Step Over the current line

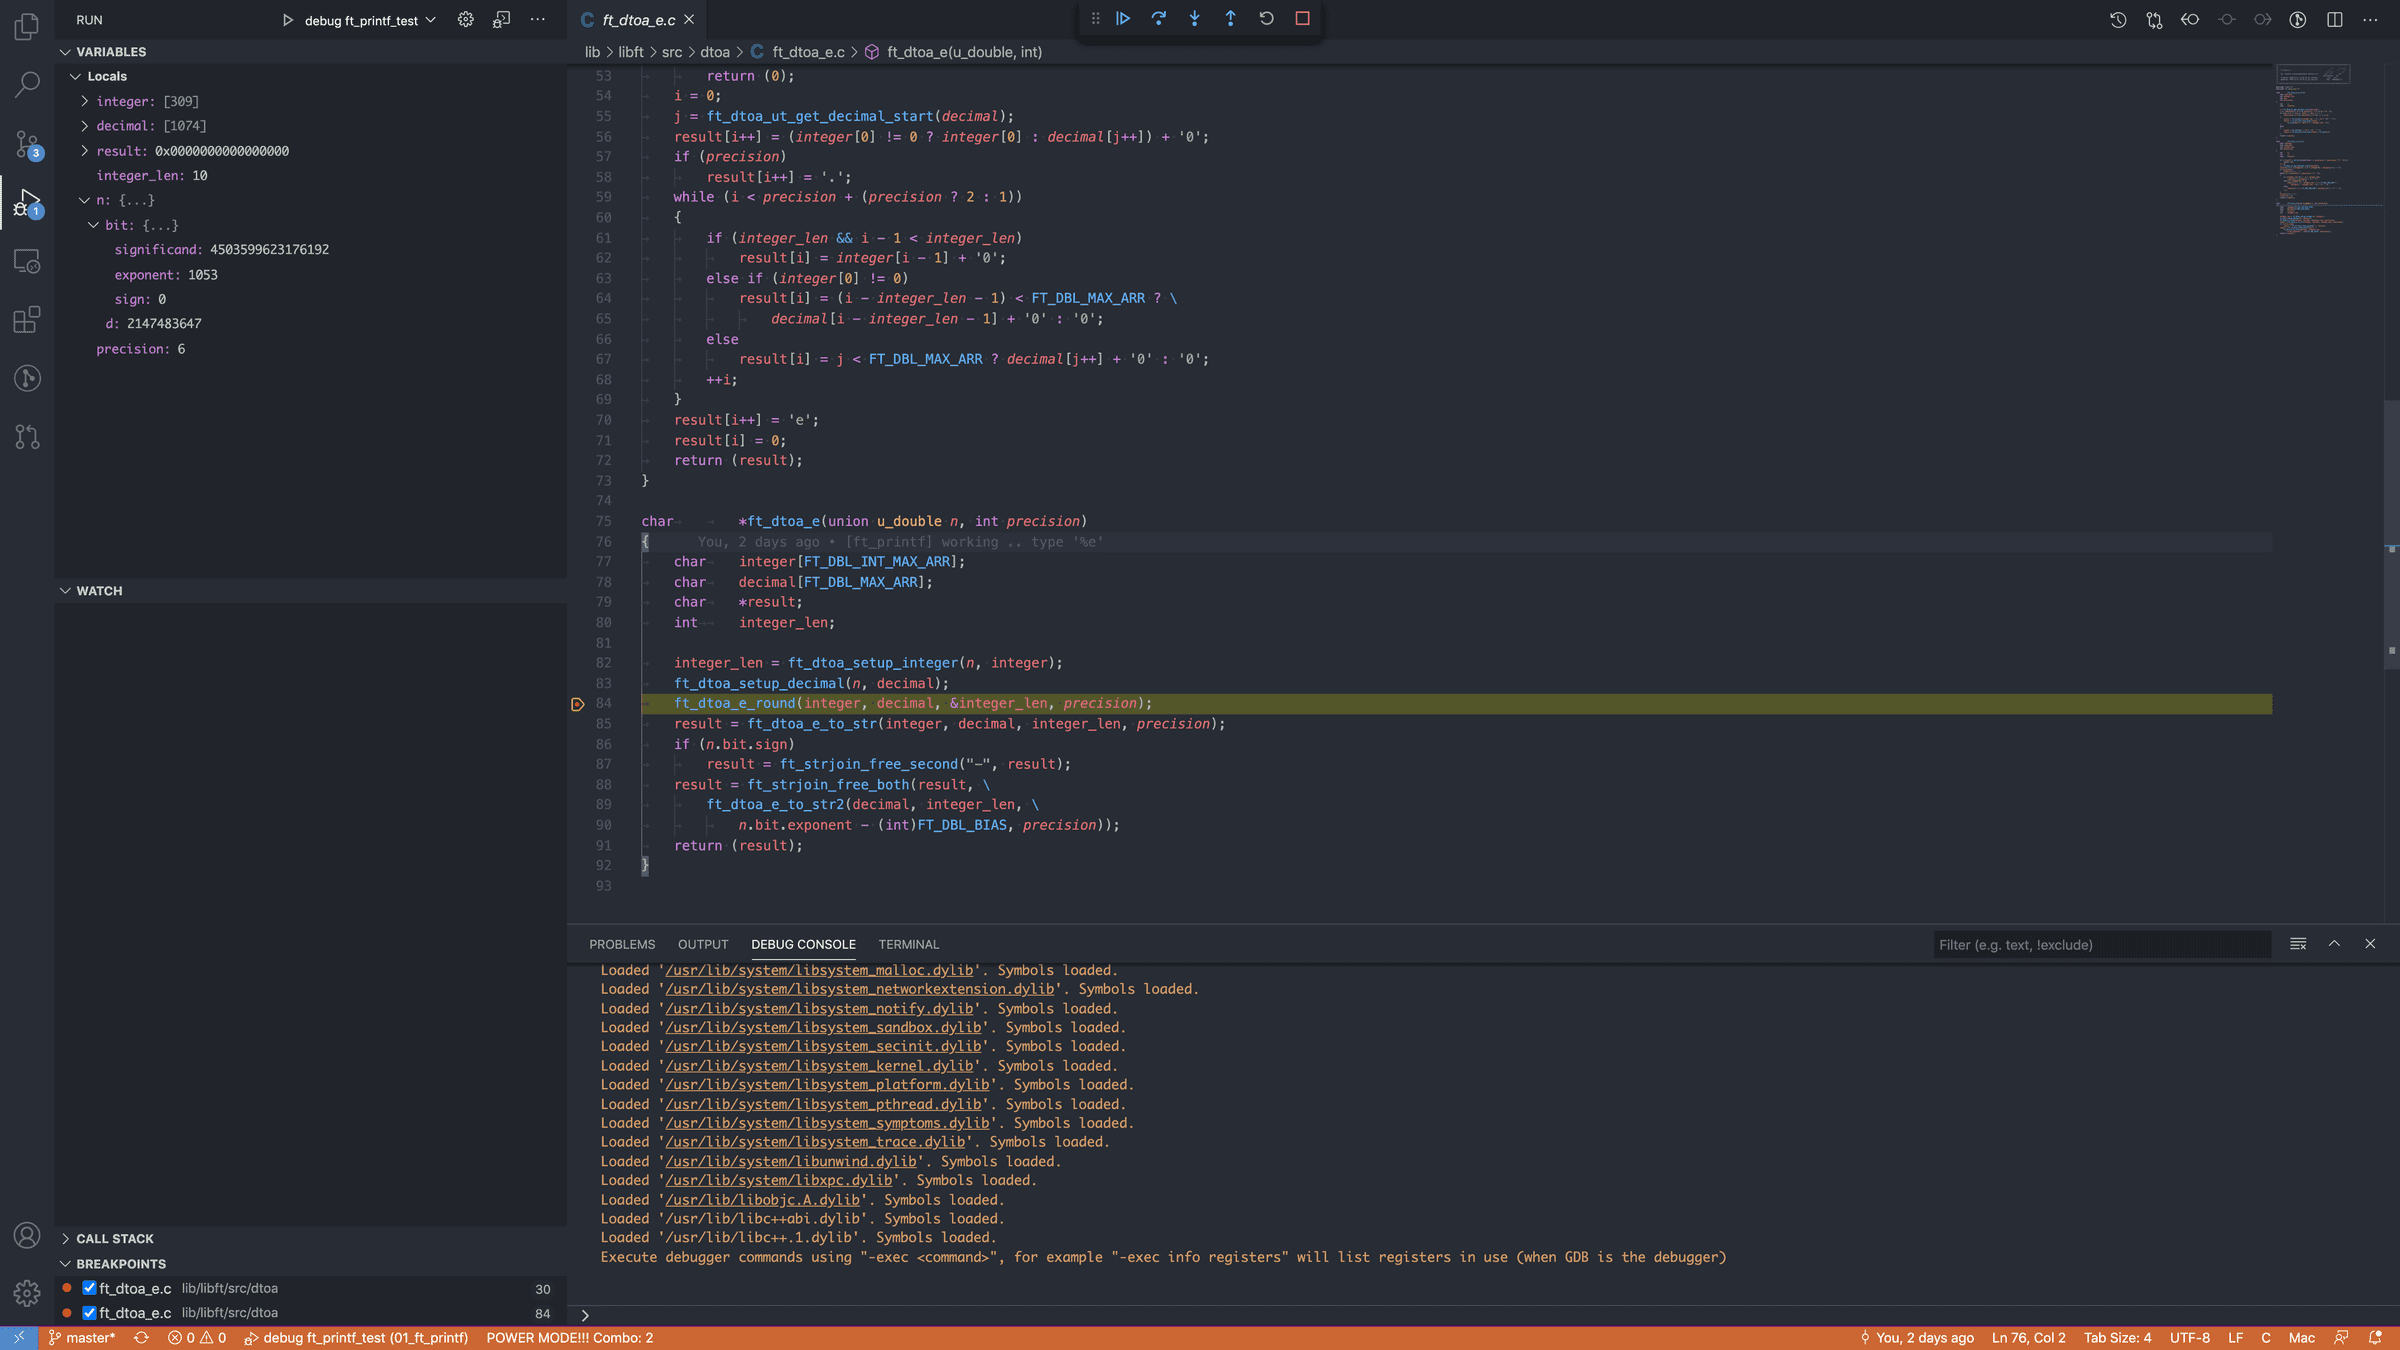point(1159,18)
